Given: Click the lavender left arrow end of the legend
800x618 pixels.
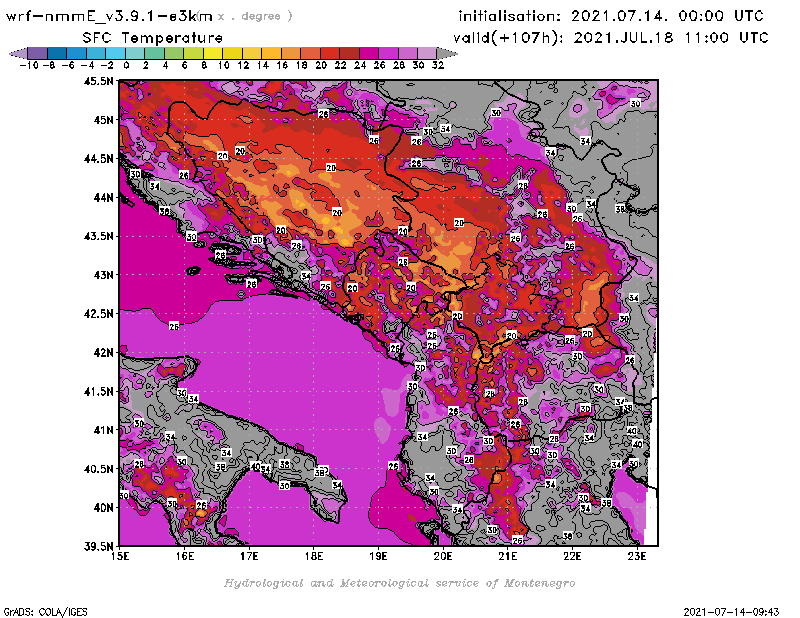Looking at the screenshot, I should 18,53.
